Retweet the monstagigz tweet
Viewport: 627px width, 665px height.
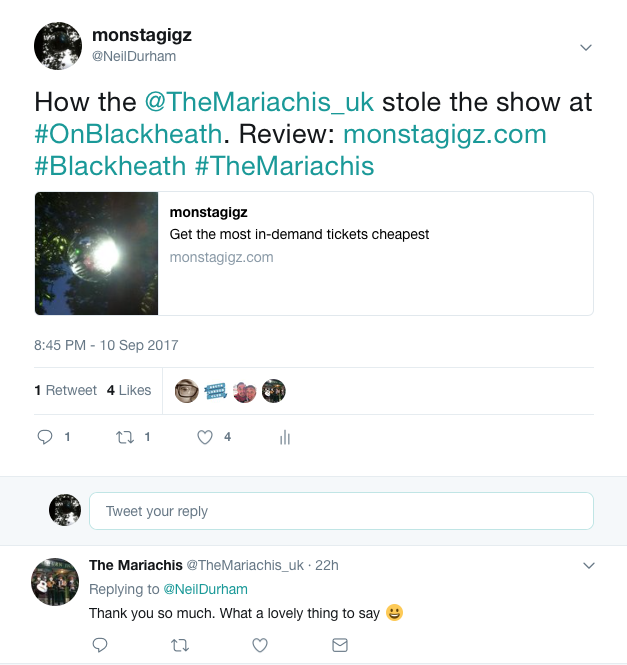pyautogui.click(x=125, y=437)
